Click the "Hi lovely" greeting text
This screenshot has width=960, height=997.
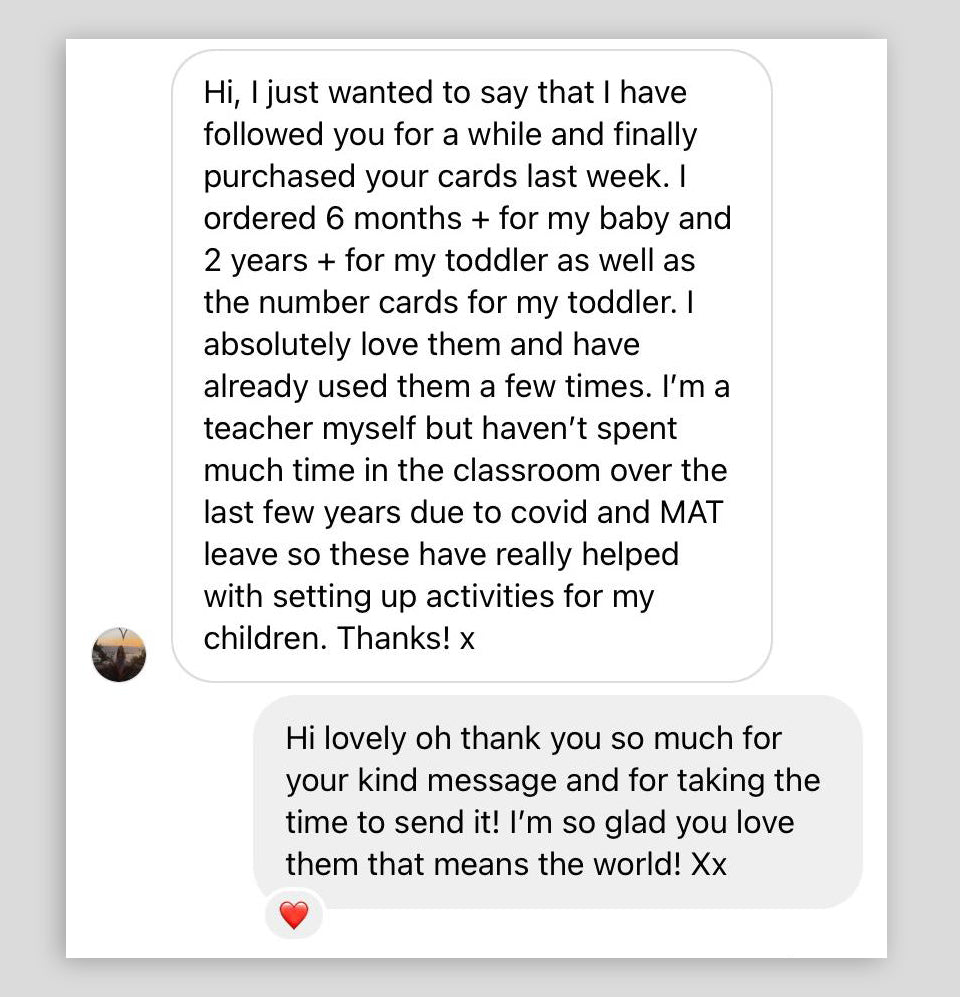[x=346, y=739]
